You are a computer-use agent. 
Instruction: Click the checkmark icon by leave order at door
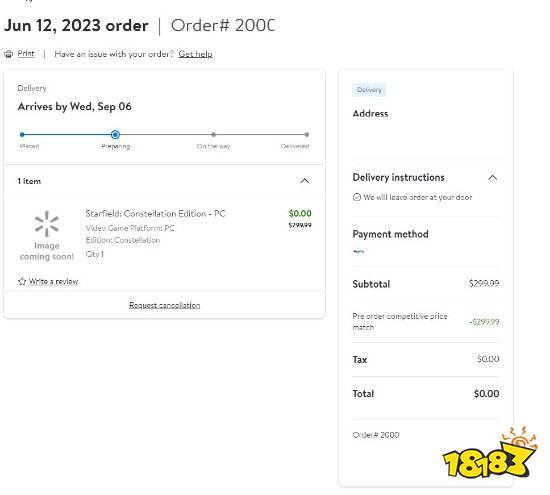[357, 197]
